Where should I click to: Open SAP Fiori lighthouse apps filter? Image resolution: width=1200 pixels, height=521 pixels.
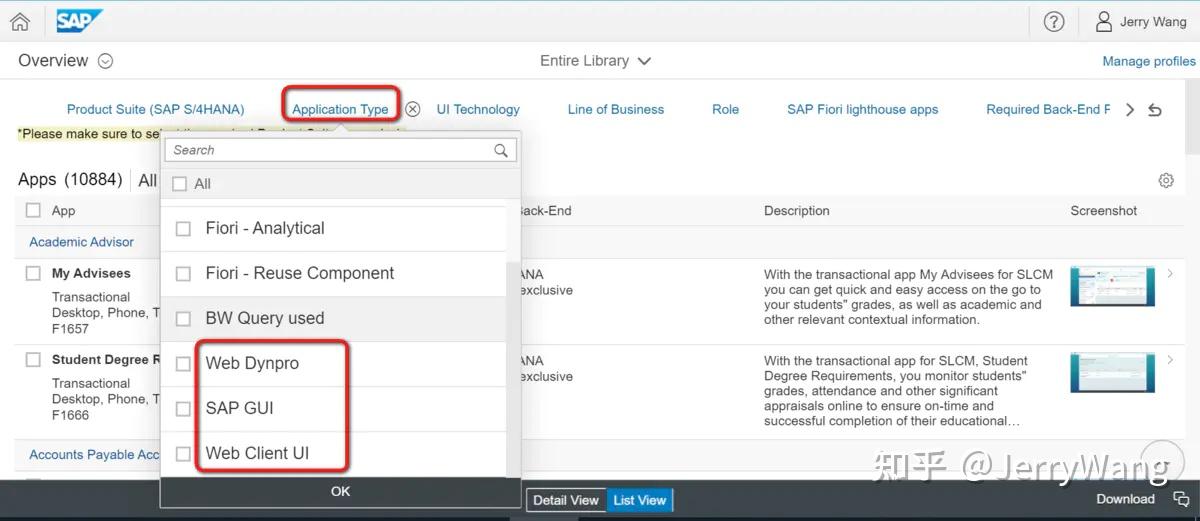863,109
